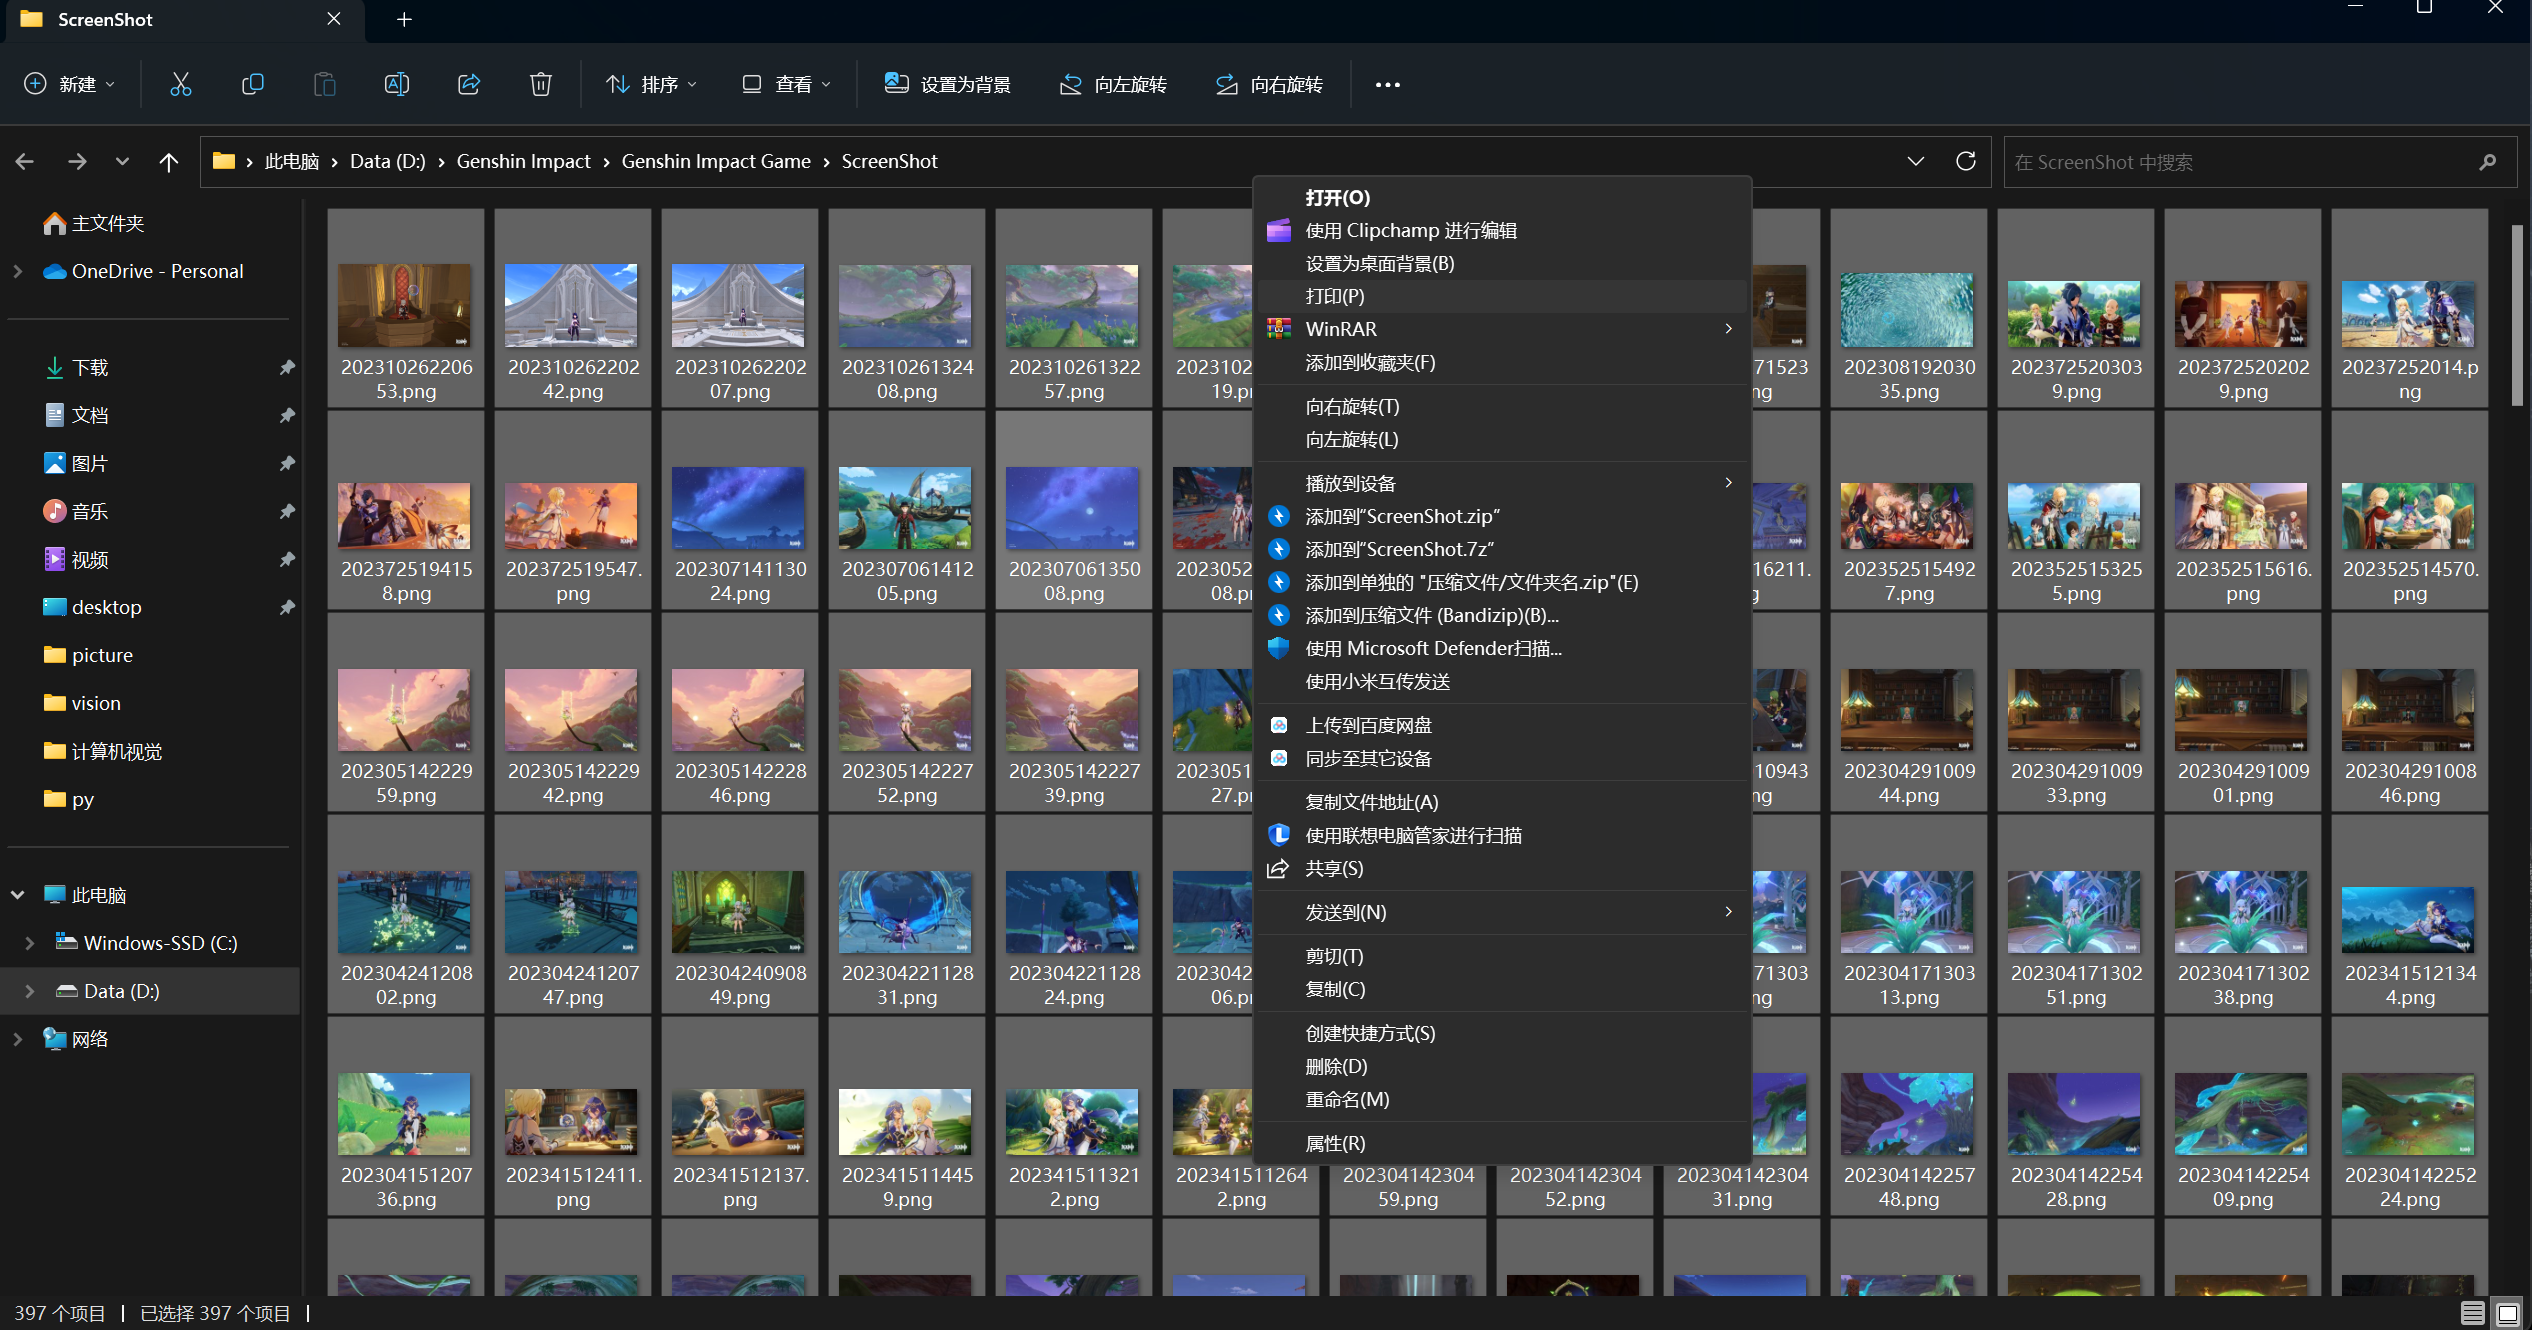Unpin desktop folder pin icon
This screenshot has width=2532, height=1330.
287,607
